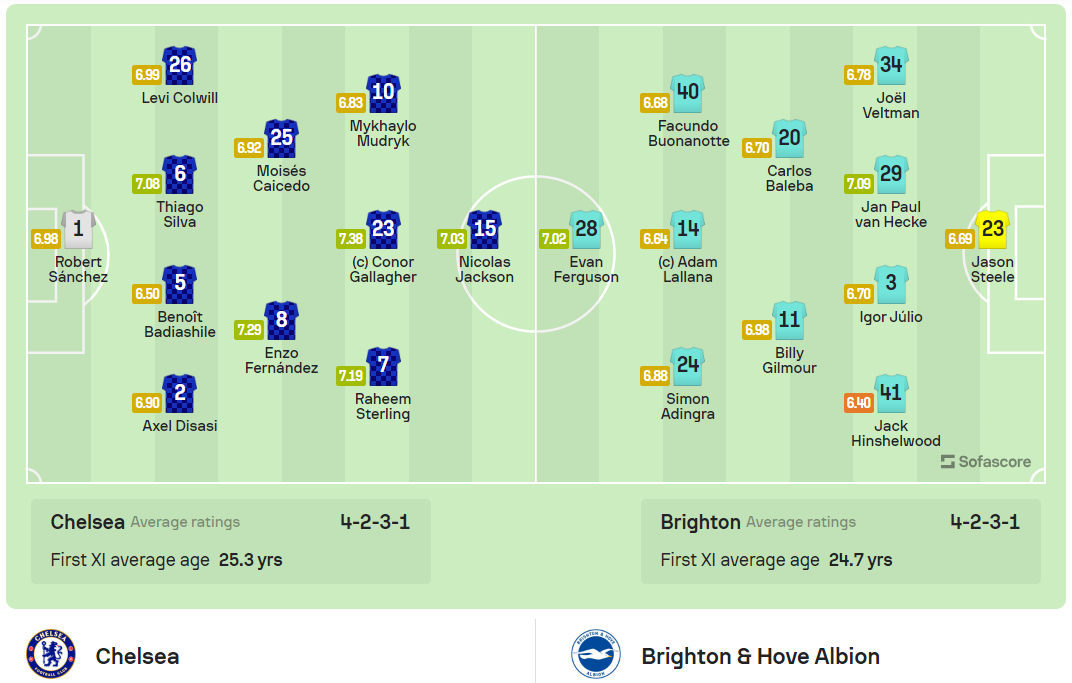Screen dimensions: 1072x683
Task: Select Robert Sánchez's goalkeeper jersey
Action: (x=78, y=227)
